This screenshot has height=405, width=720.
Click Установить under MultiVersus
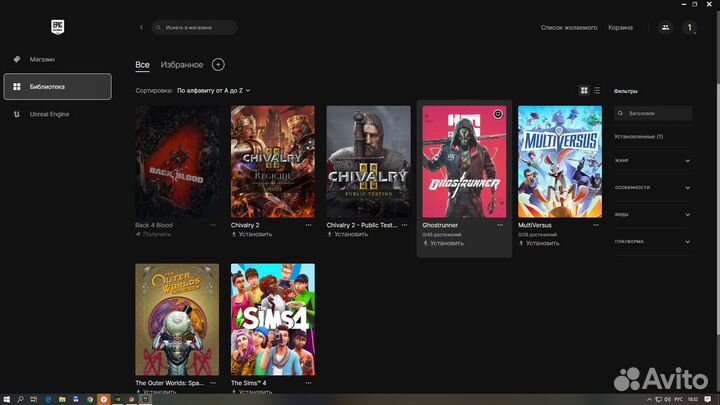coord(539,243)
